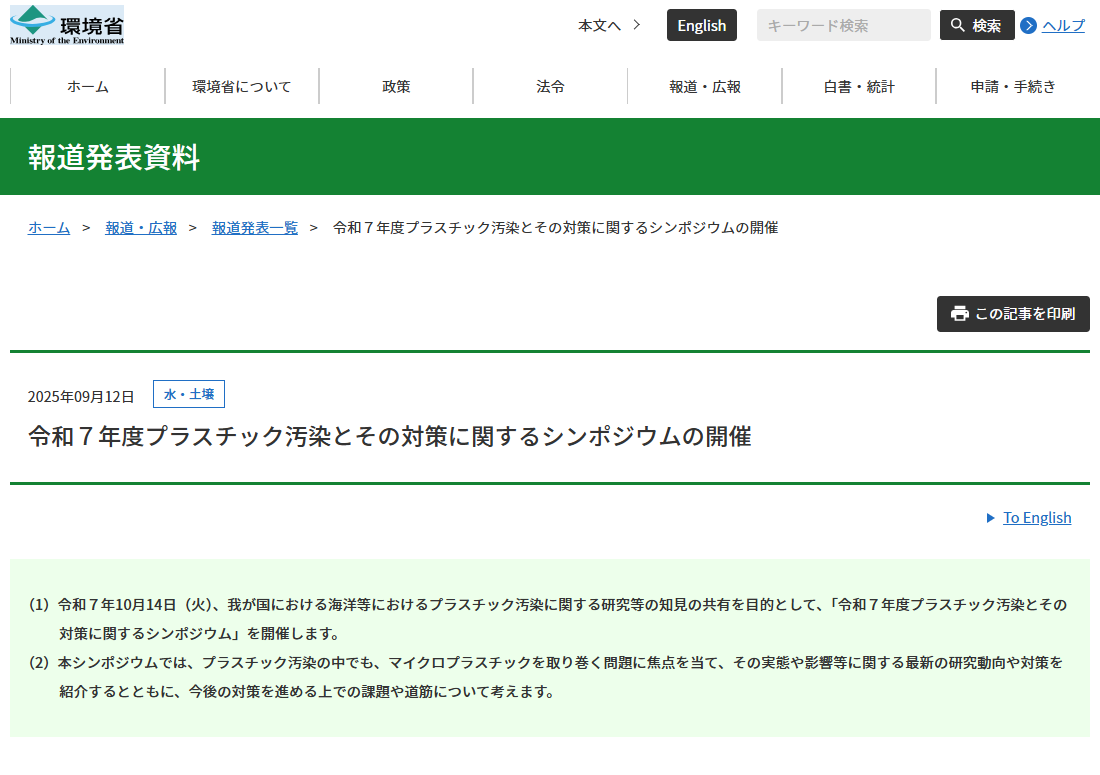Click the printer icon on the print button
Image resolution: width=1100 pixels, height=775 pixels.
click(959, 314)
